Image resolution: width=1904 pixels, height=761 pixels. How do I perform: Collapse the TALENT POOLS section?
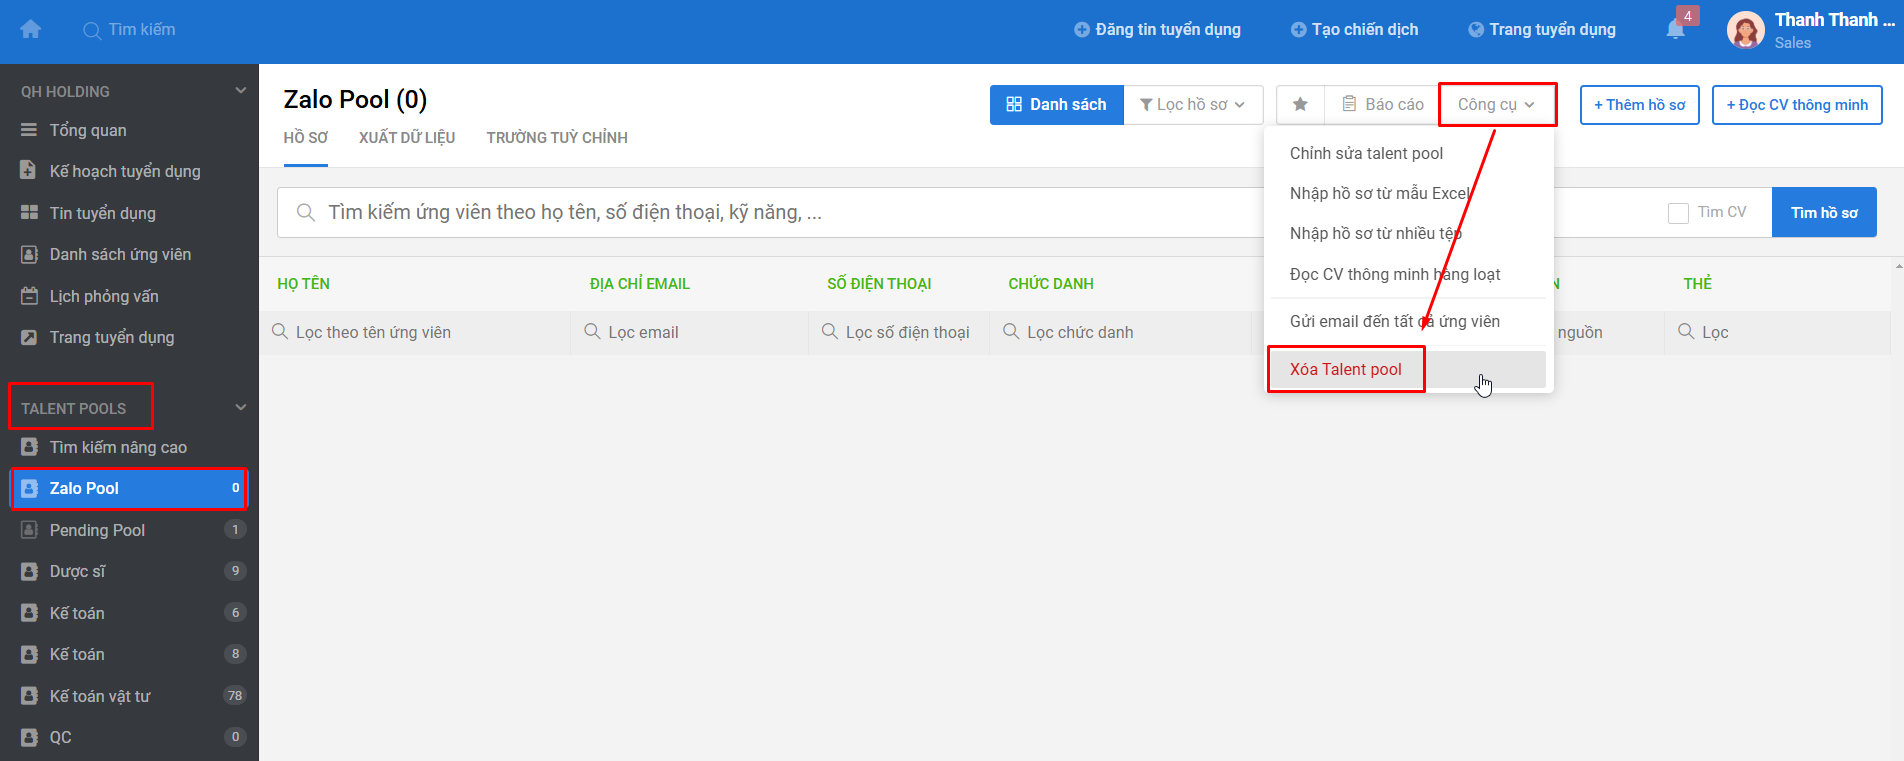pos(240,408)
